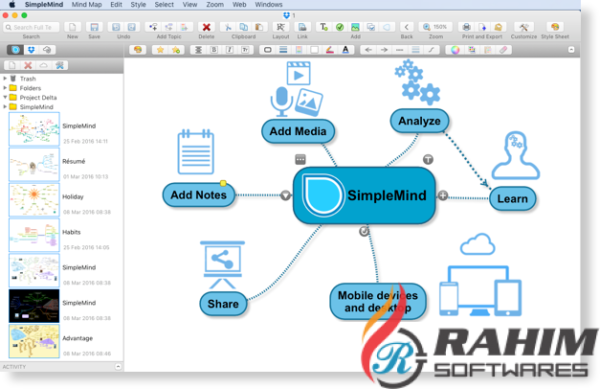Click the red X delete icon in sidebar
The image size is (600, 389).
(28, 65)
